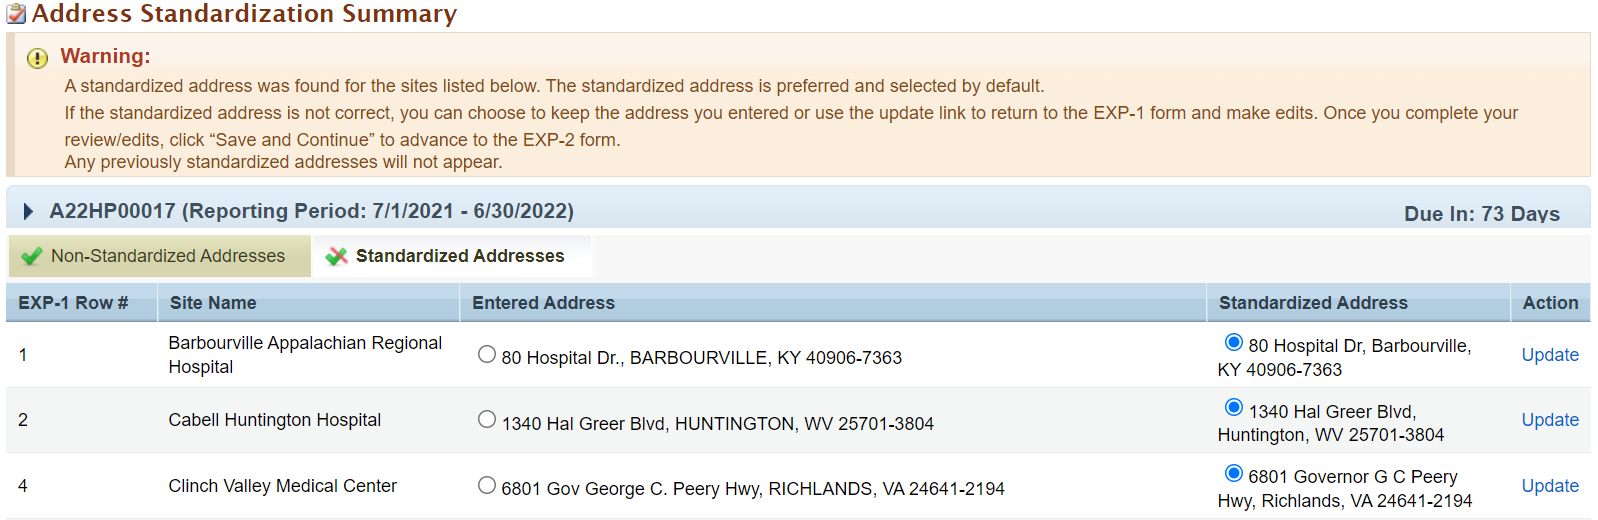The image size is (1598, 520).
Task: Click the yellow warning exclamation icon
Action: point(37,58)
